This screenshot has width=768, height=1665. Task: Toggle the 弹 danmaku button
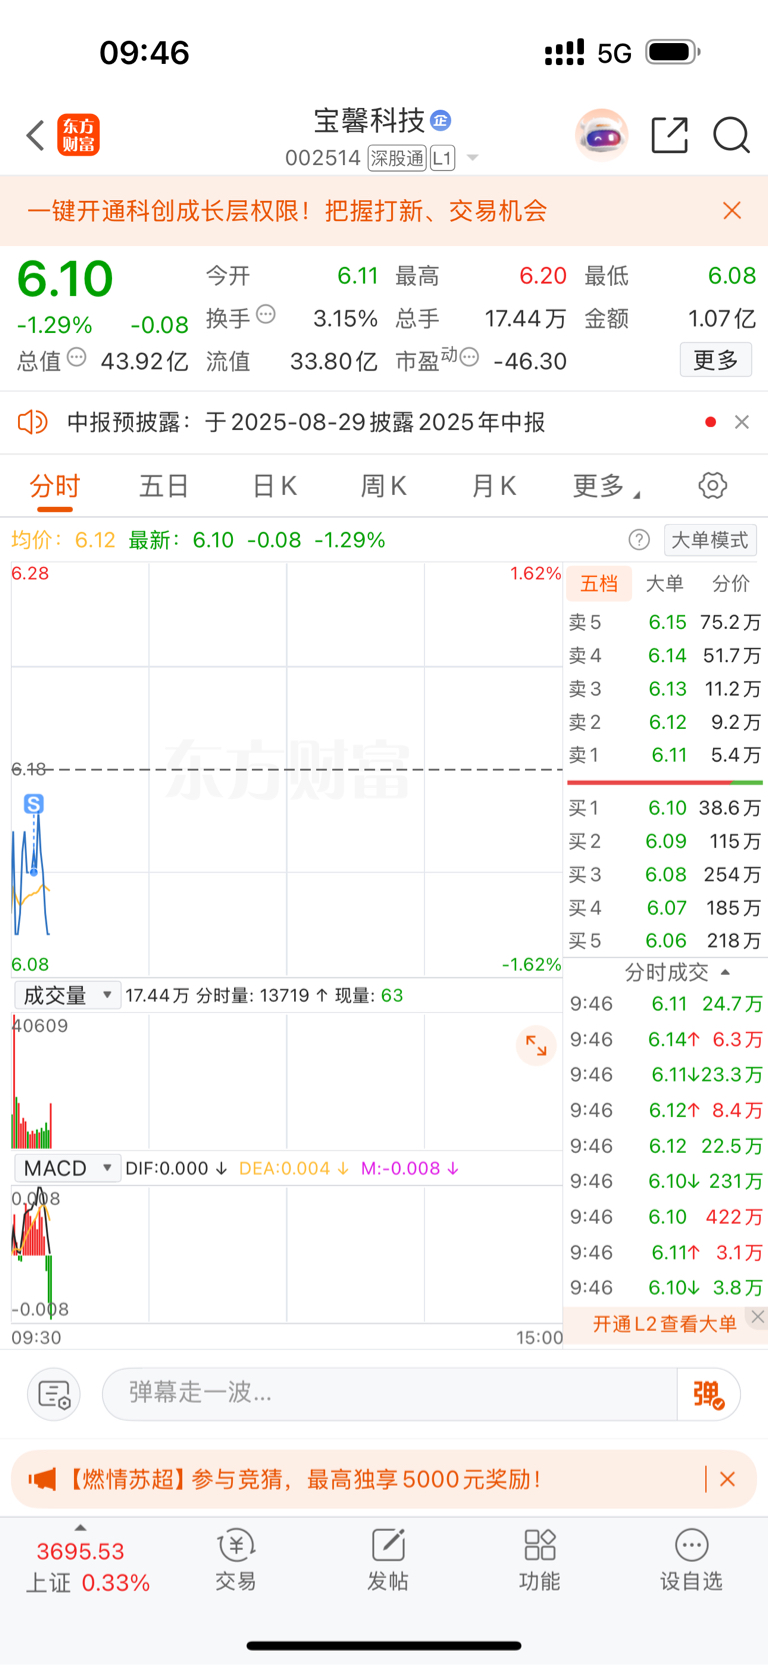708,1394
